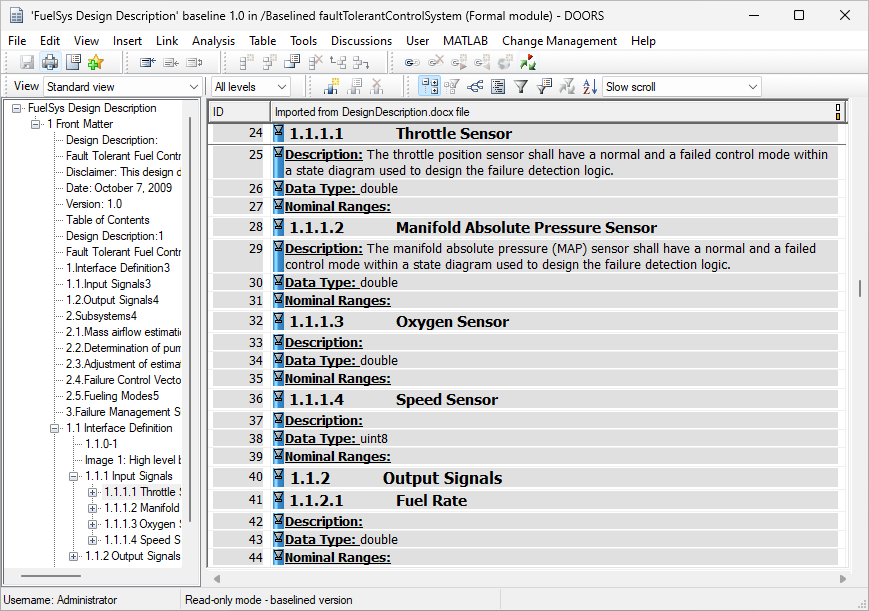Click the exclusive edit mode icon
The height and width of the screenshot is (611, 869).
click(147, 63)
